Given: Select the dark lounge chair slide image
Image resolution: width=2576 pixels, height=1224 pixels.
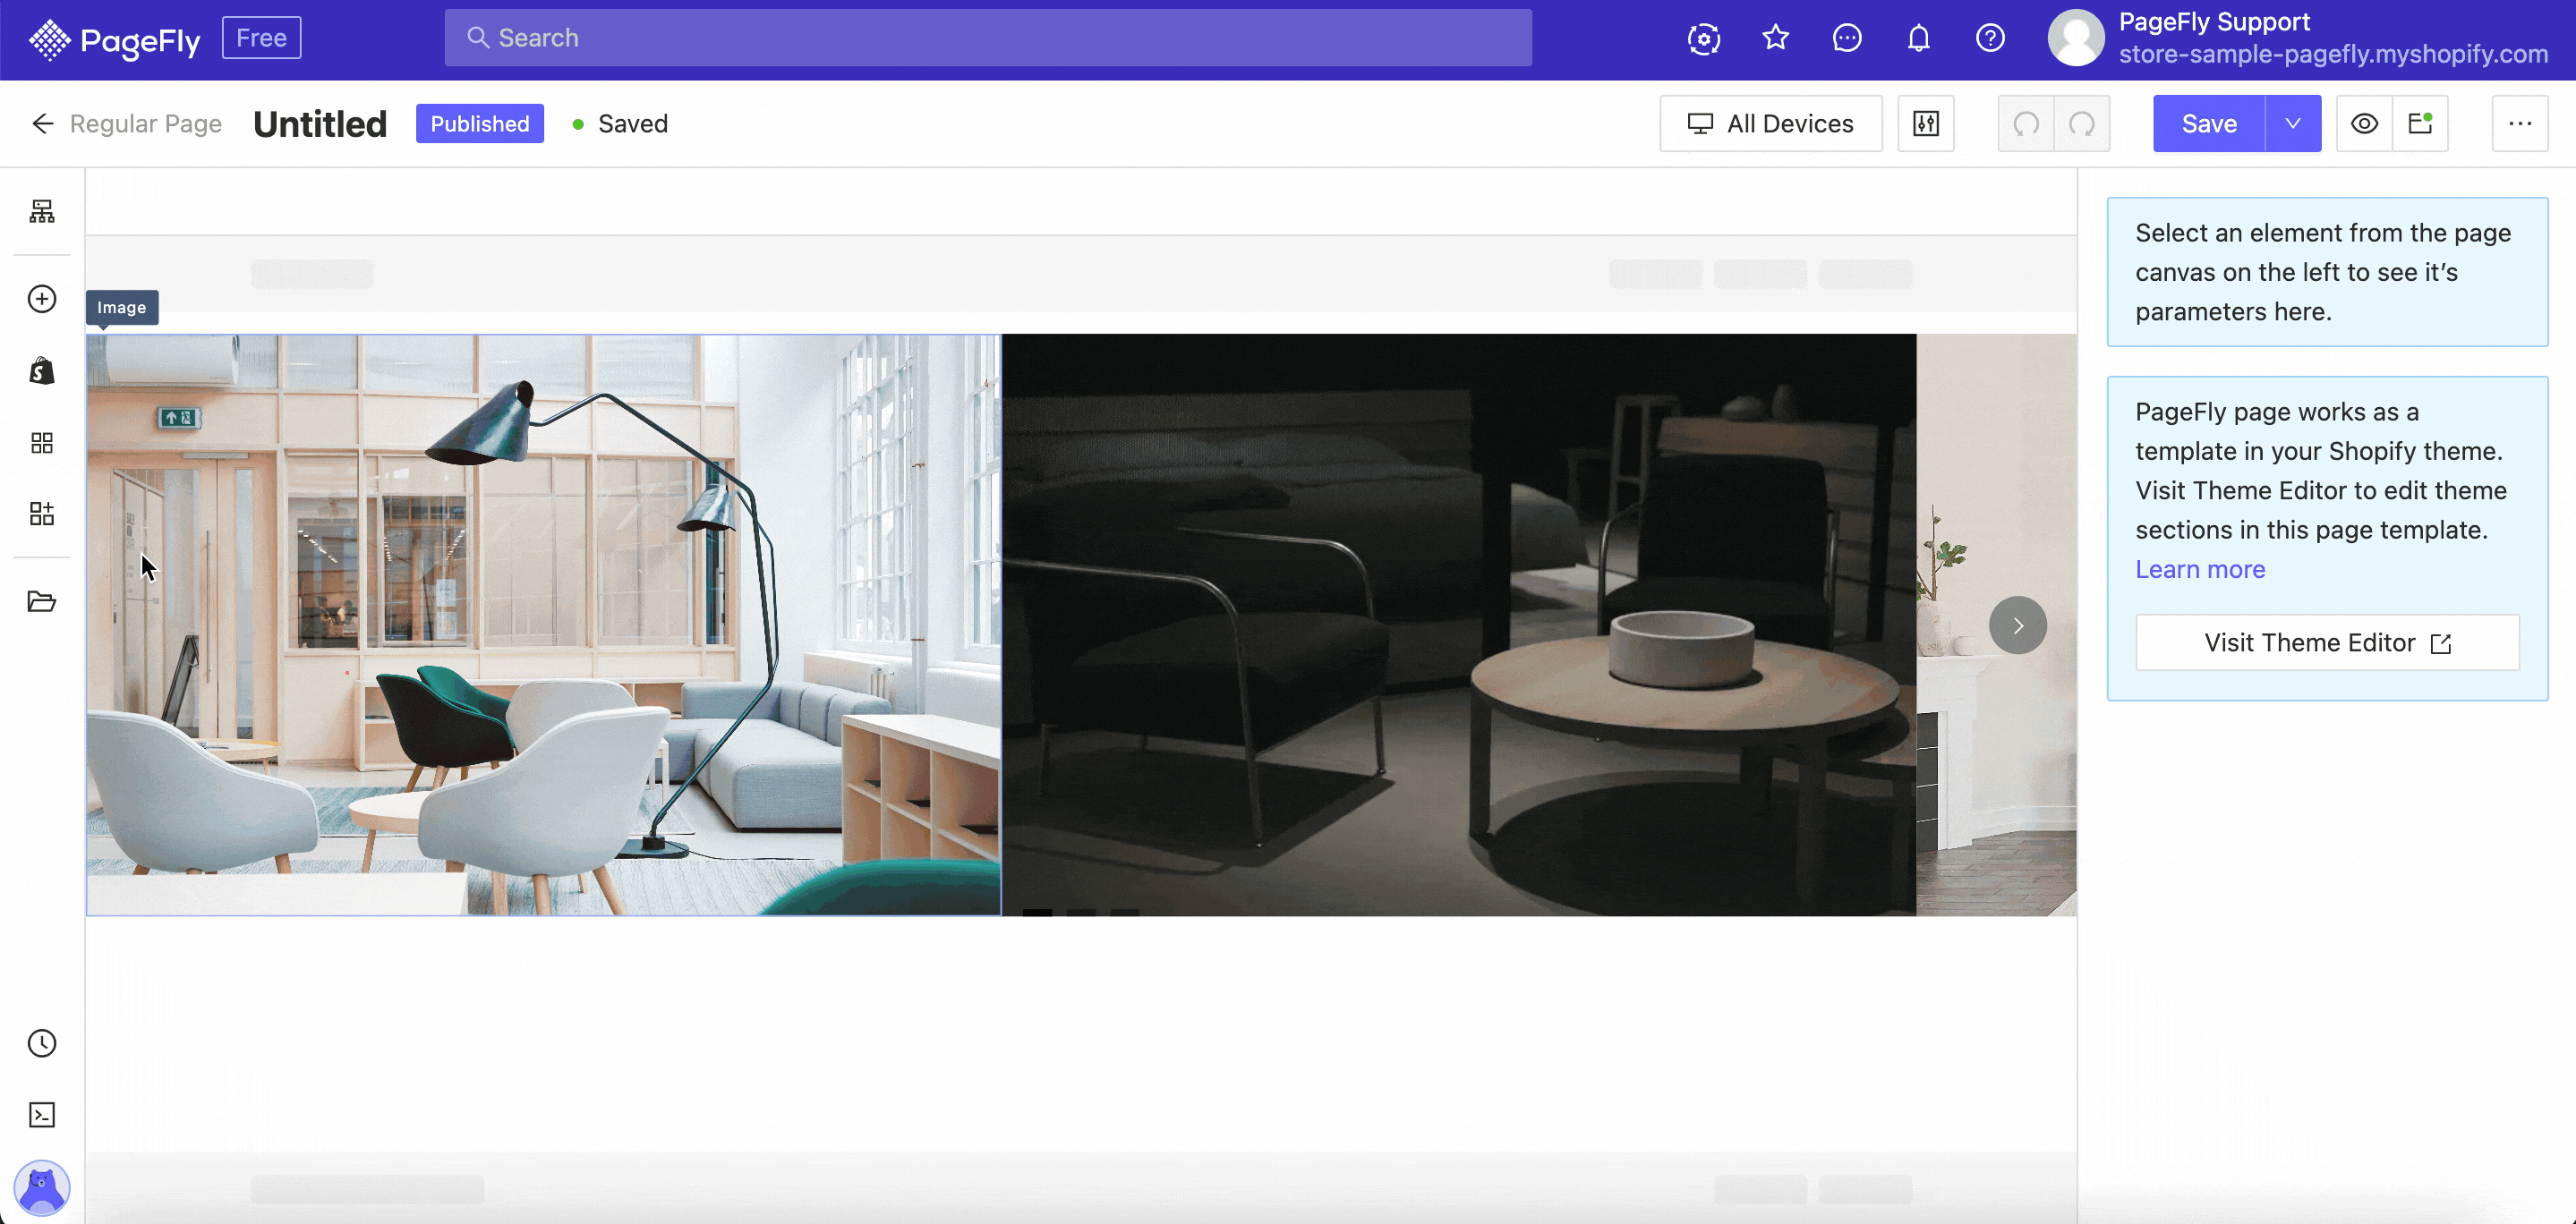Looking at the screenshot, I should pyautogui.click(x=1459, y=624).
